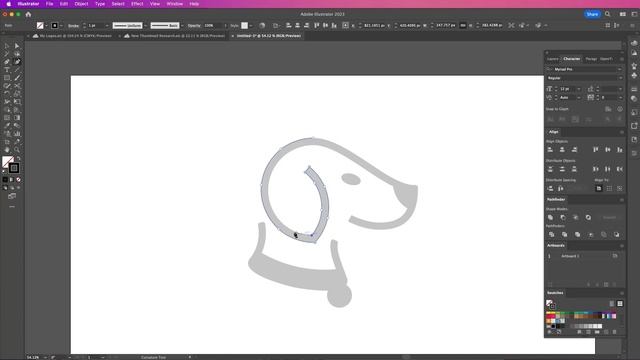The width and height of the screenshot is (640, 360).
Task: Select the Type tool
Action: pyautogui.click(x=7, y=70)
